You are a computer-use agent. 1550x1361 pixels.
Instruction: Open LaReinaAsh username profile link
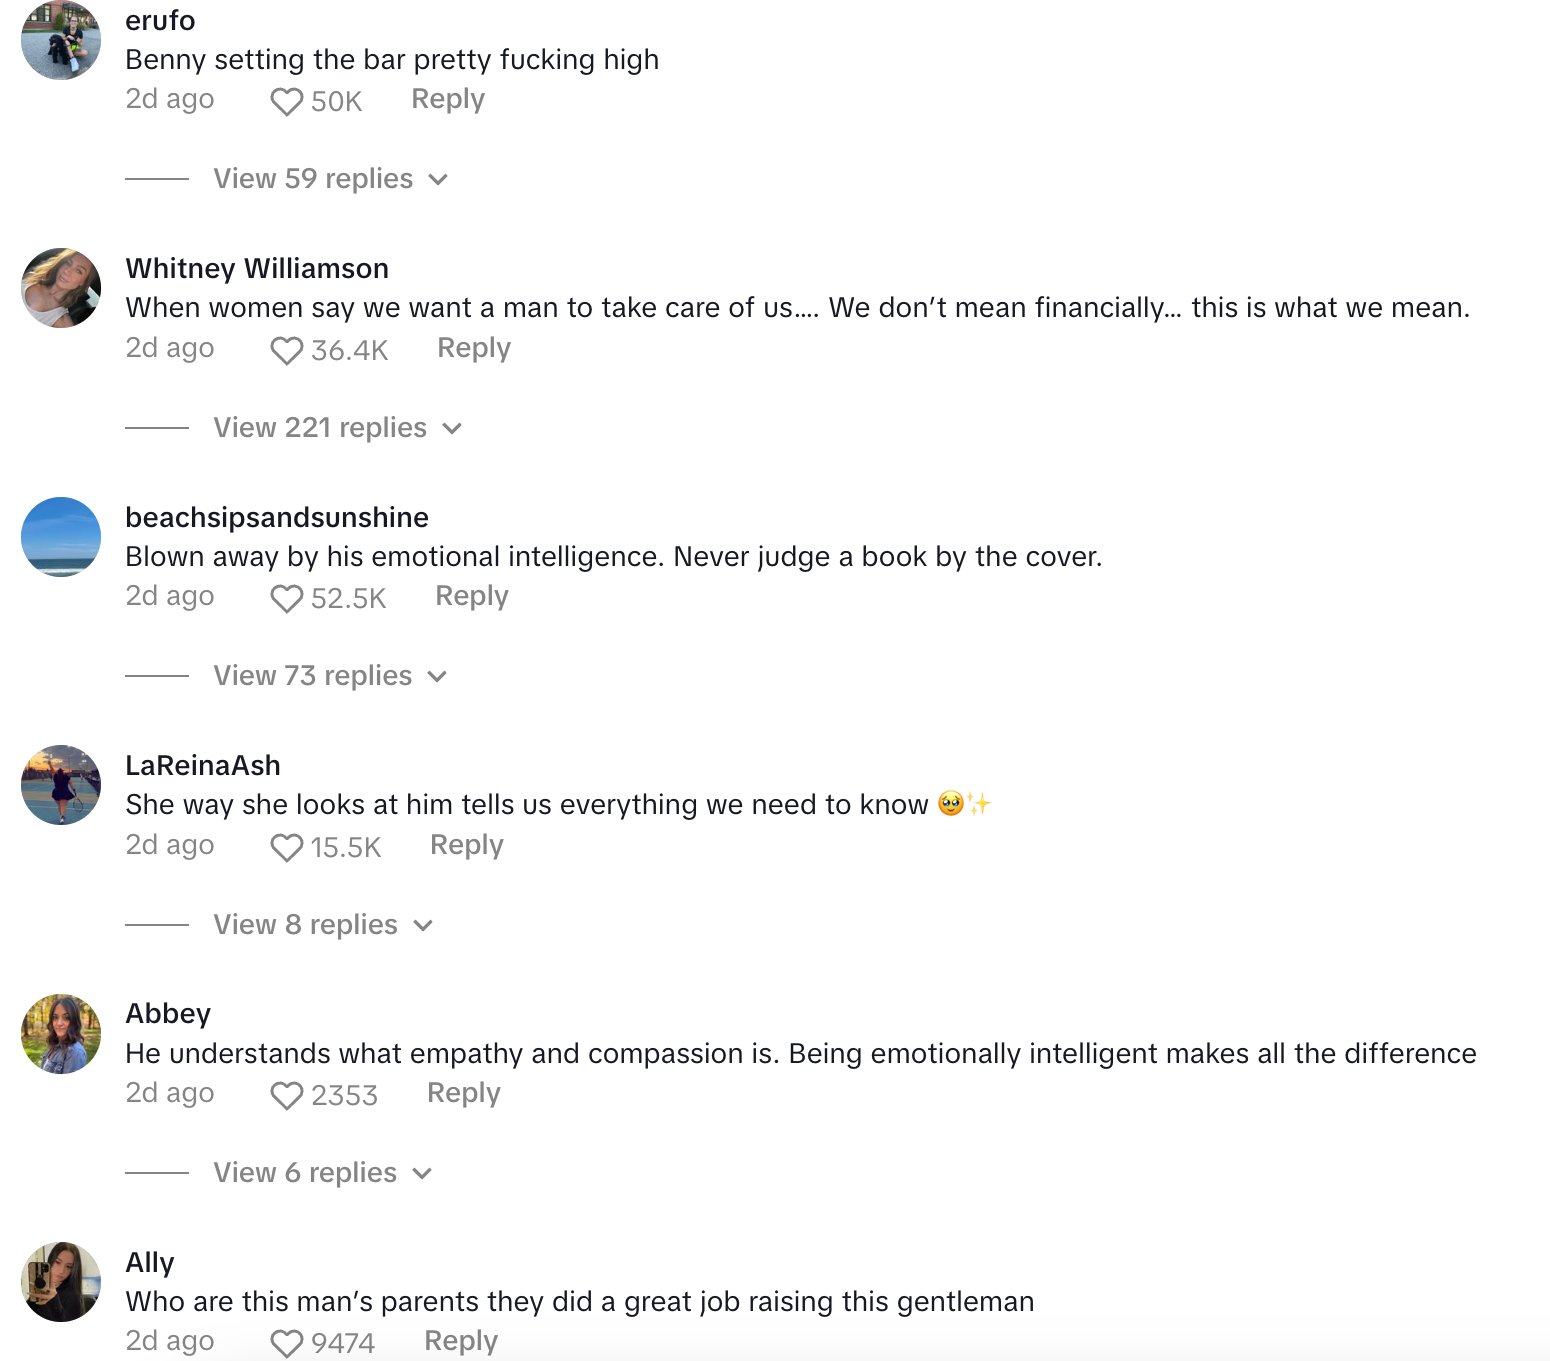point(203,766)
